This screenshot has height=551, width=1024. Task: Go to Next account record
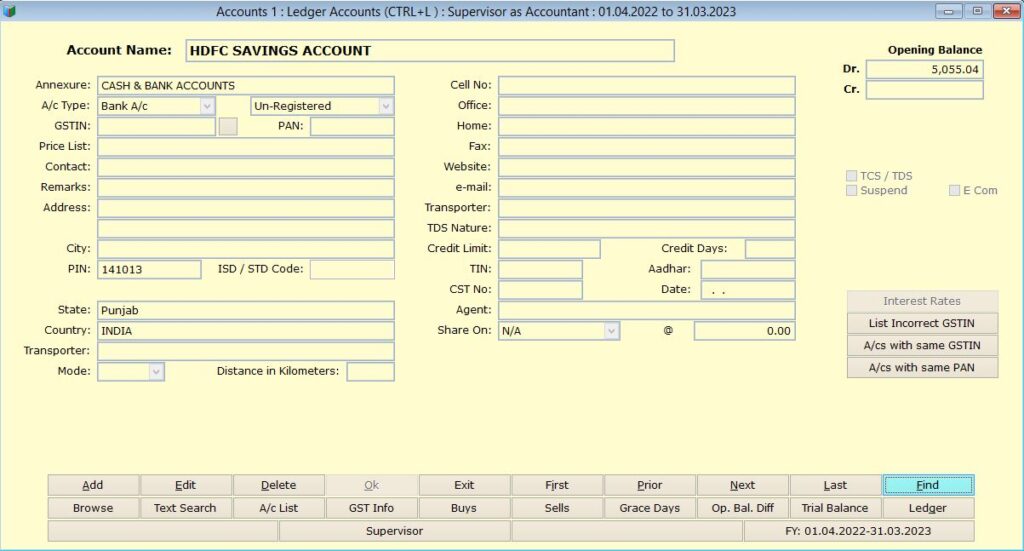(x=743, y=485)
